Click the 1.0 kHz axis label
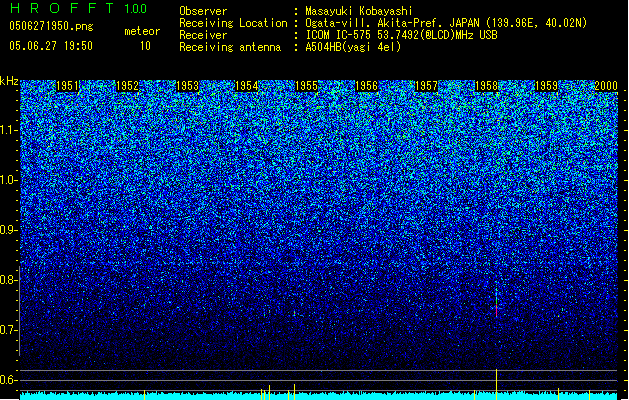Screen dimensions: 629x400 coord(9,180)
